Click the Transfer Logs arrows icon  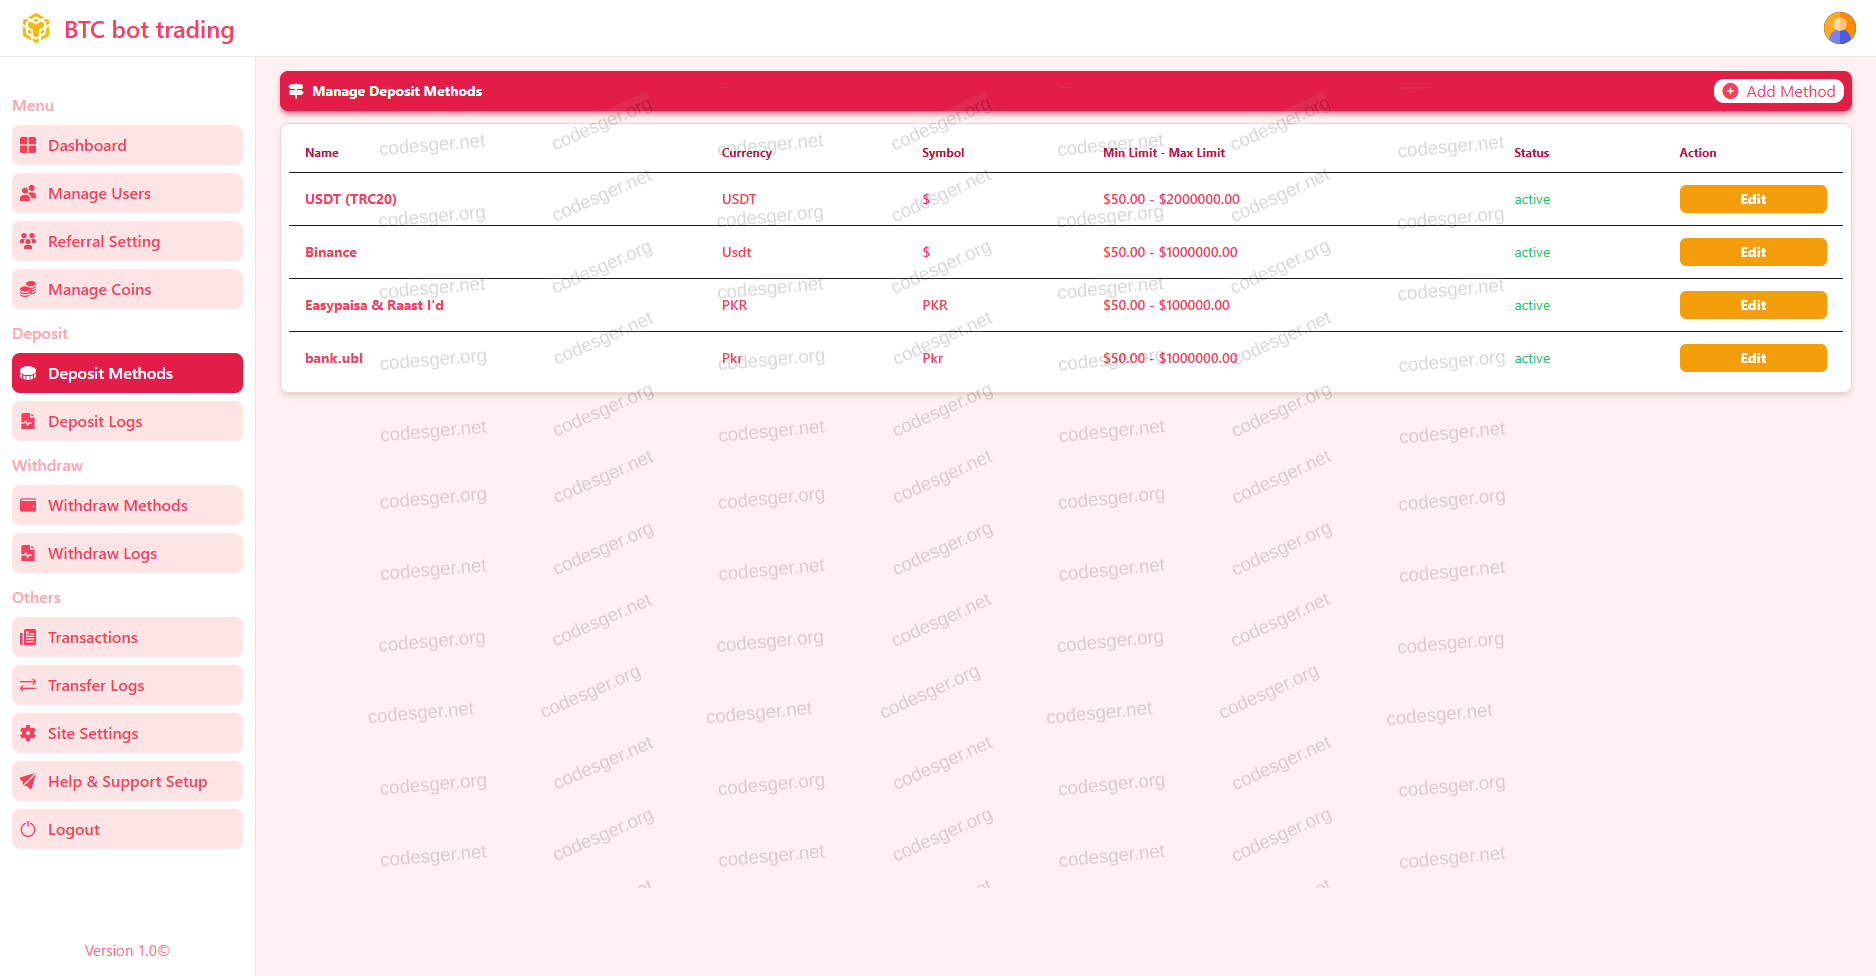pos(28,686)
